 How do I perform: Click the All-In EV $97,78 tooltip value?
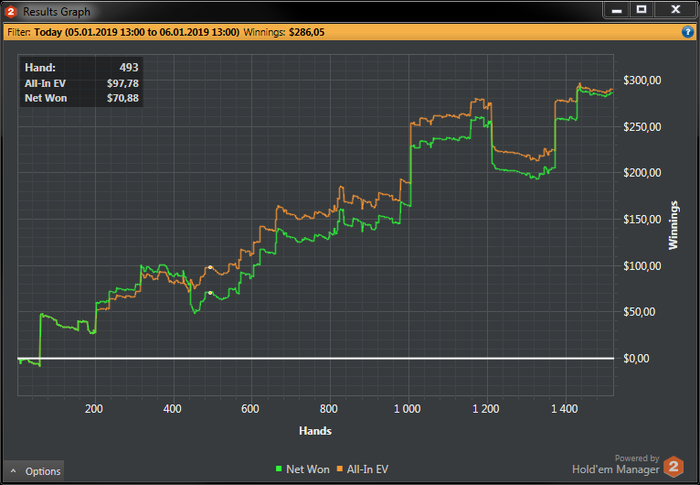coord(122,84)
